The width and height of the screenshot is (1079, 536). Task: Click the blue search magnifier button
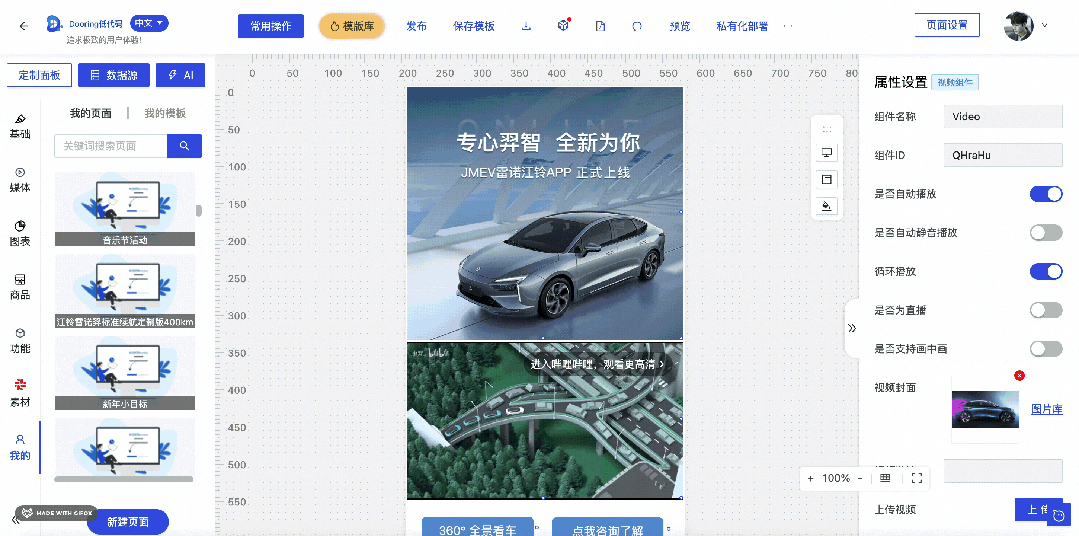[184, 146]
